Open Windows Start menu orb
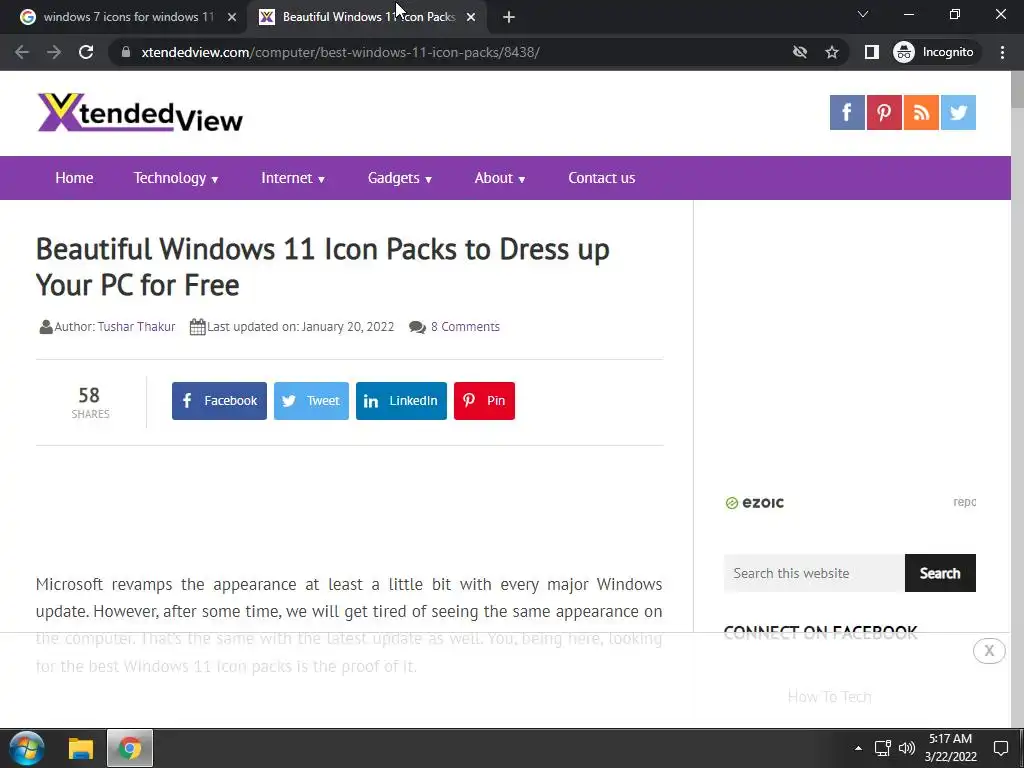 (x=27, y=748)
